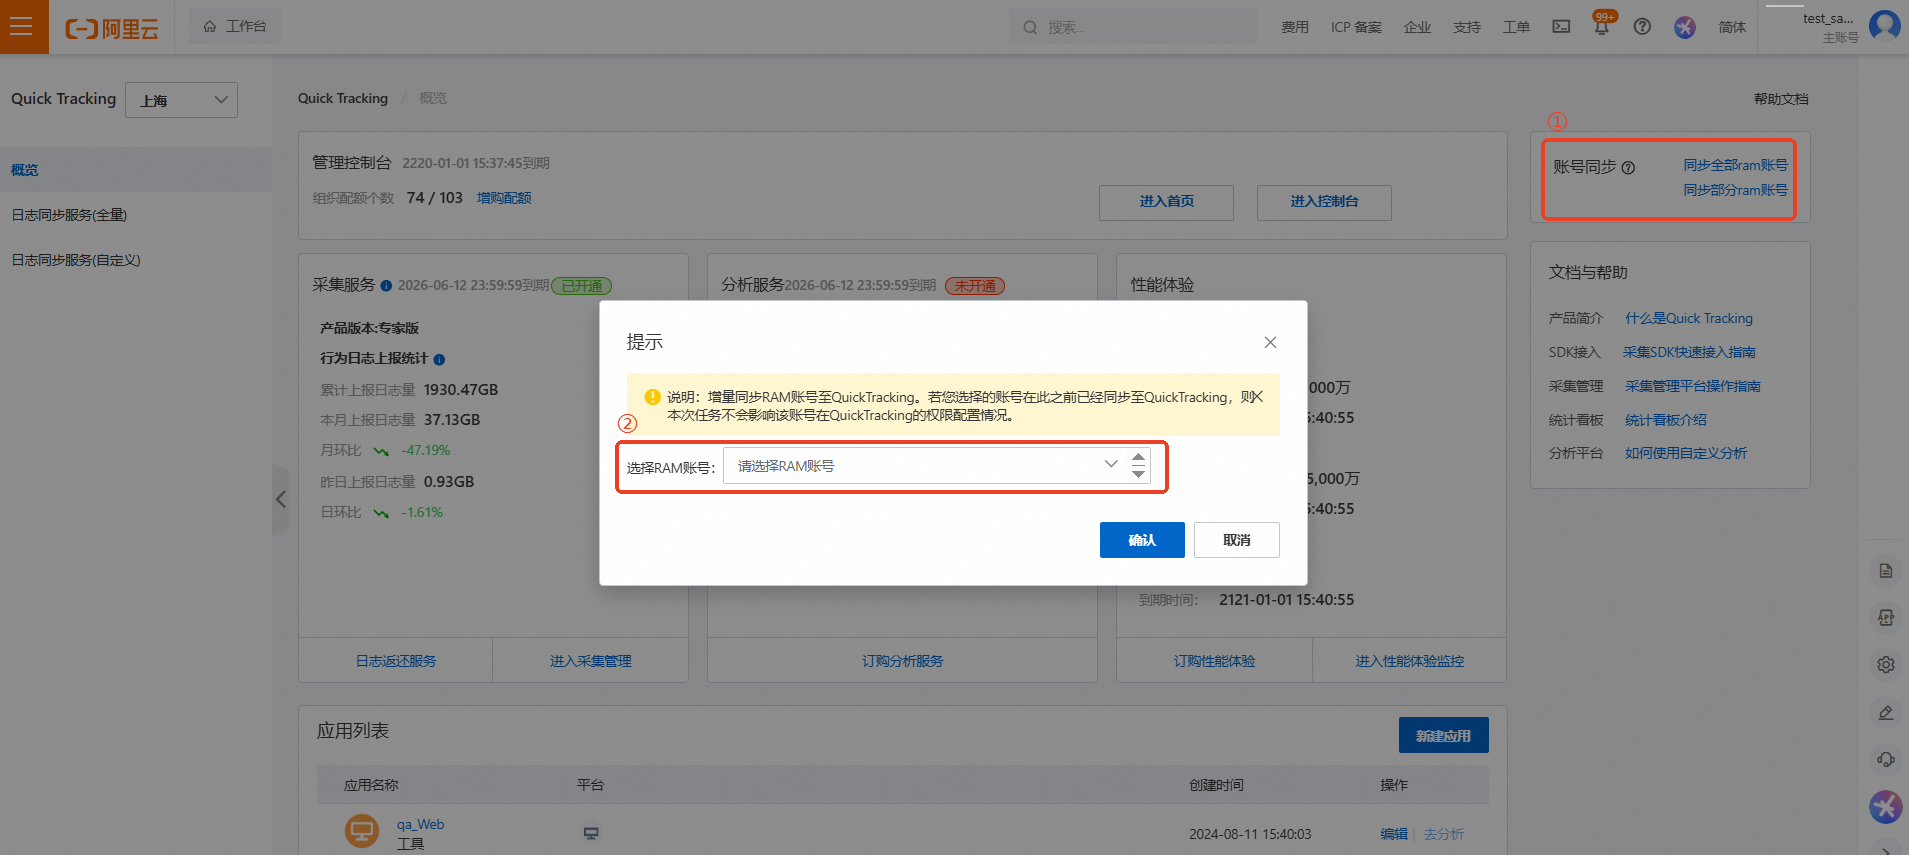
Task: Expand the 上海 region dropdown
Action: point(181,100)
